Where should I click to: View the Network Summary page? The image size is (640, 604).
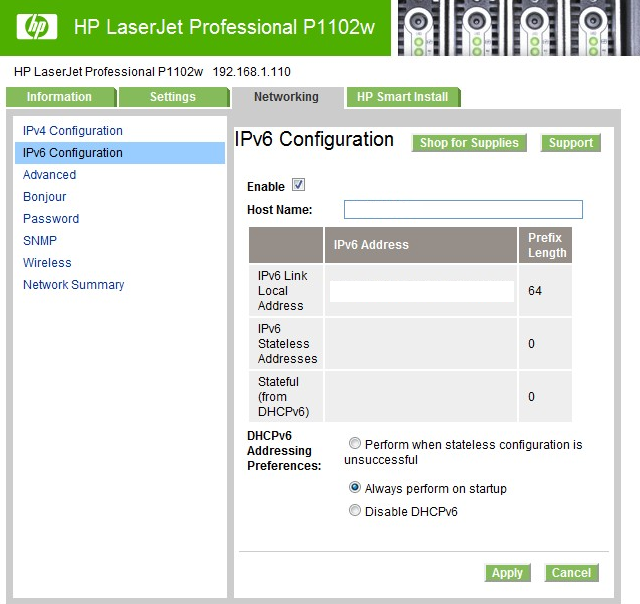tap(73, 285)
